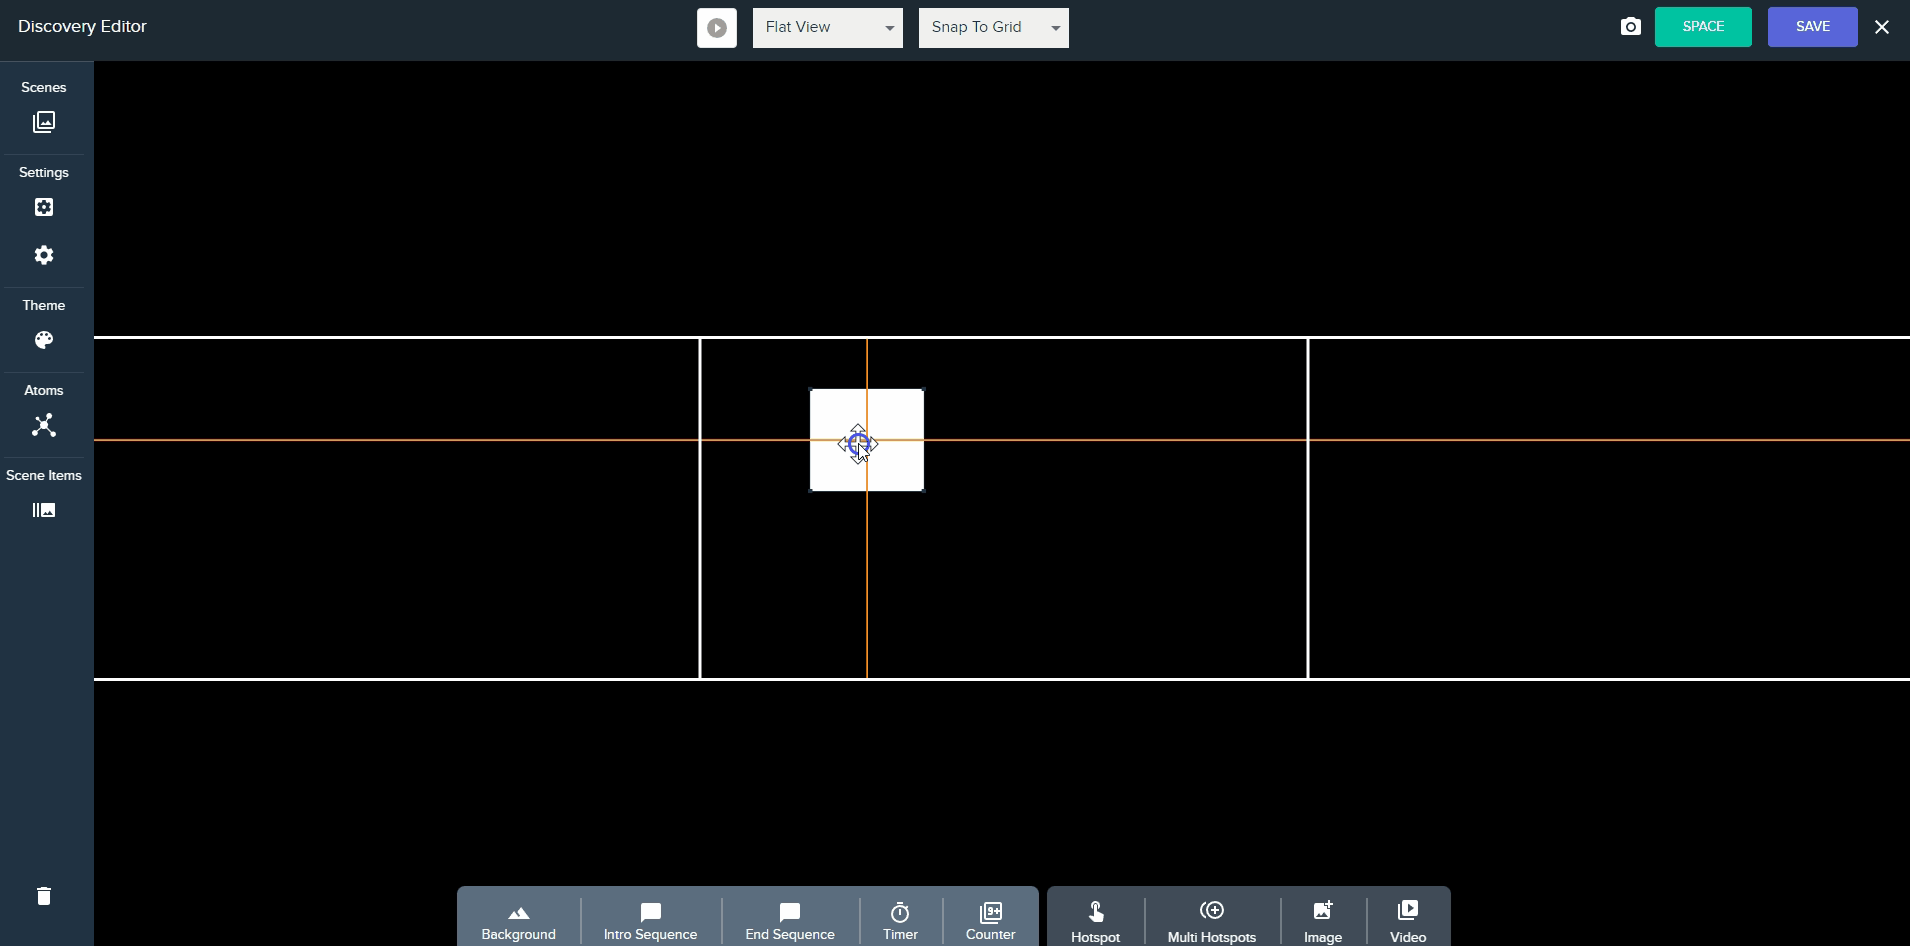This screenshot has width=1910, height=946.
Task: Add a Timer to the scene
Action: (900, 921)
